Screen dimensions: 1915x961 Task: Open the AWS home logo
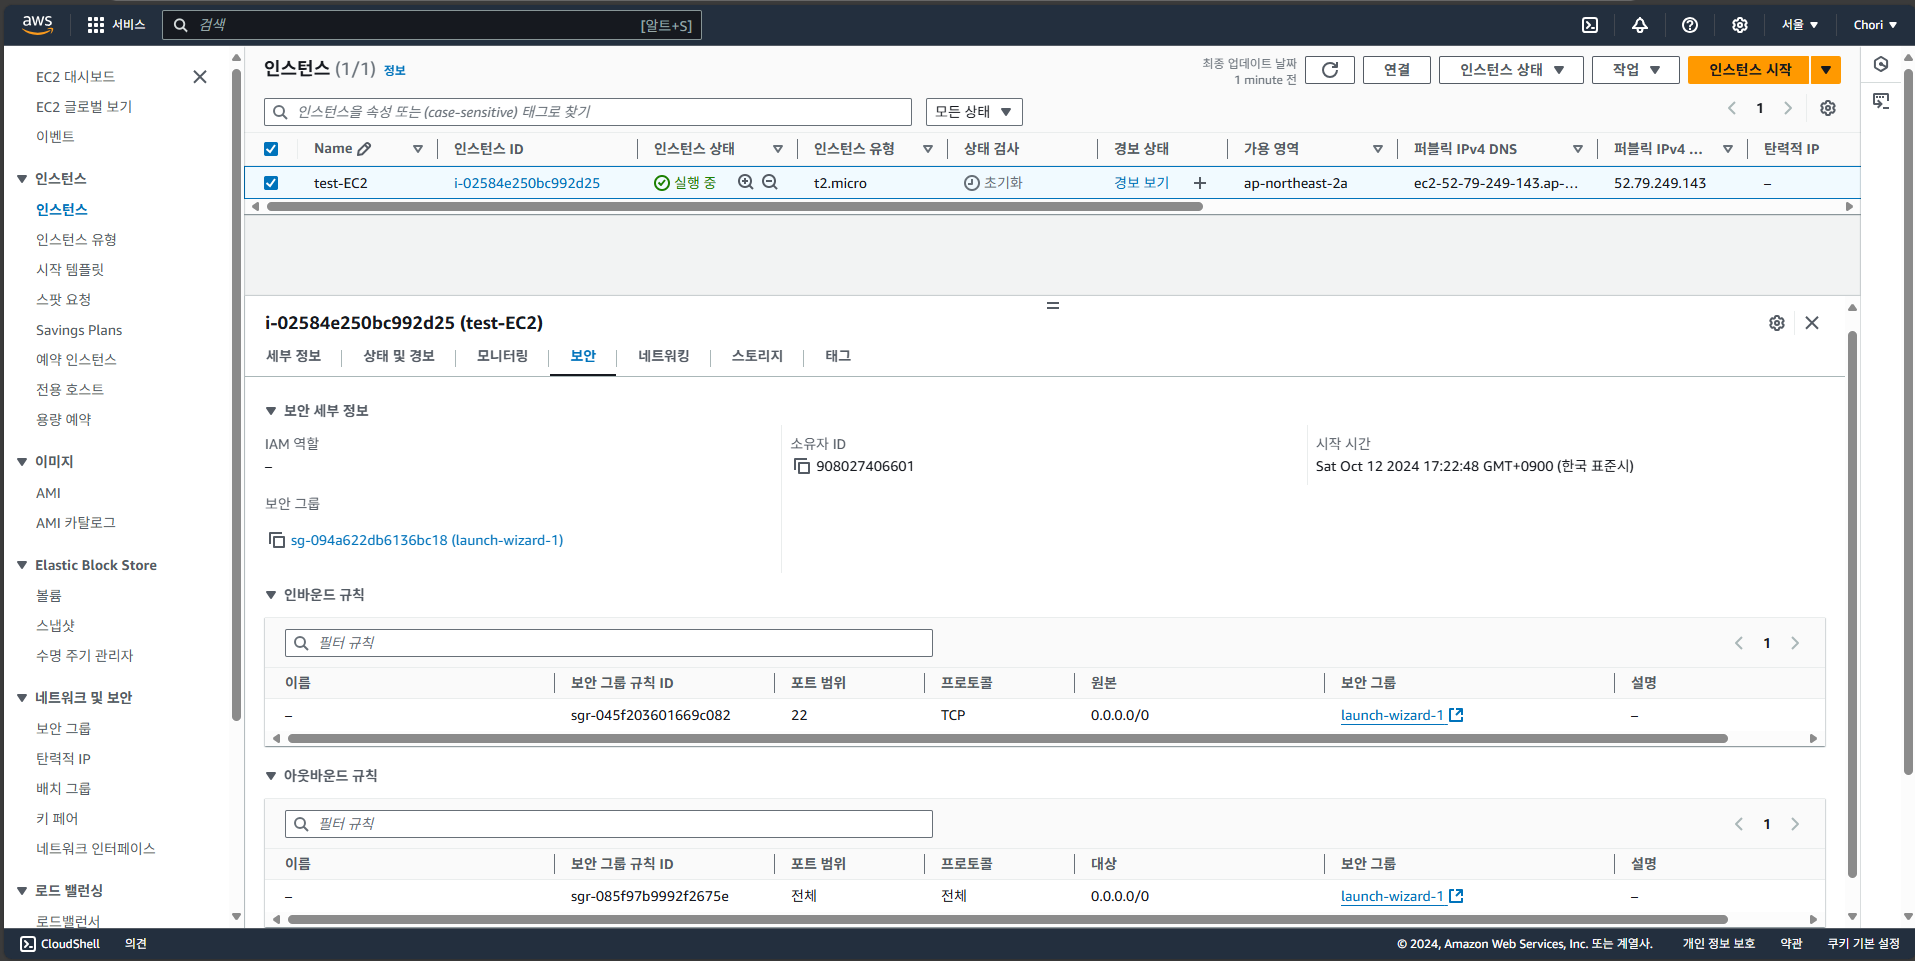pos(37,25)
